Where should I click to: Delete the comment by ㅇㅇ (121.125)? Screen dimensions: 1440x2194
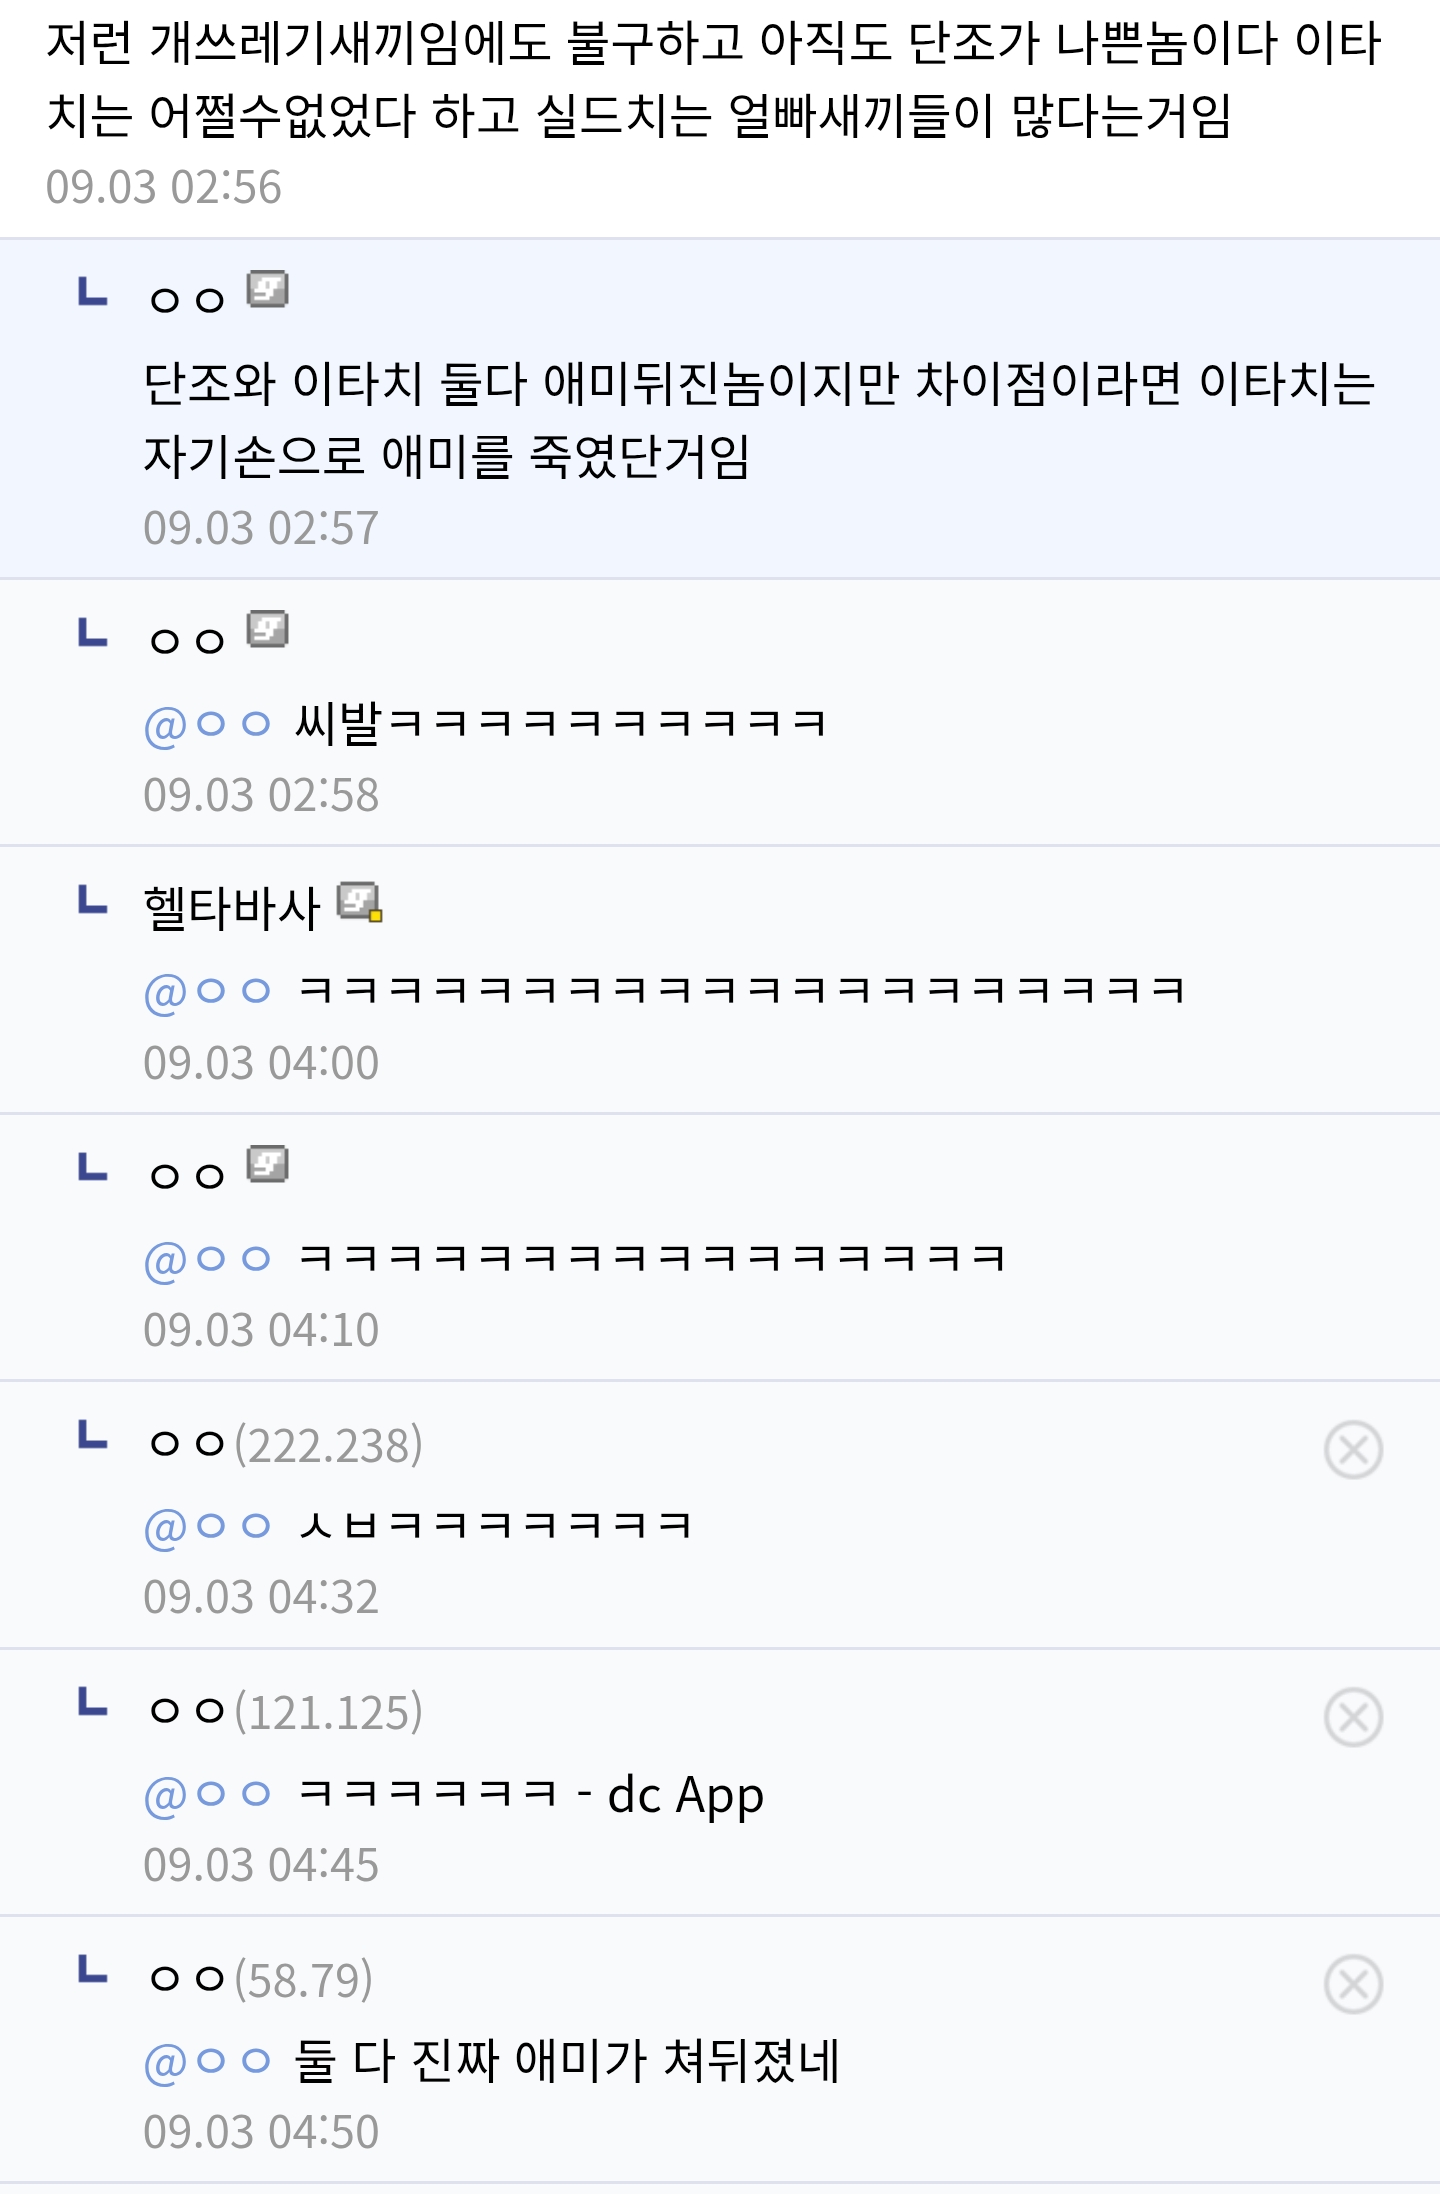[x=1353, y=1718]
